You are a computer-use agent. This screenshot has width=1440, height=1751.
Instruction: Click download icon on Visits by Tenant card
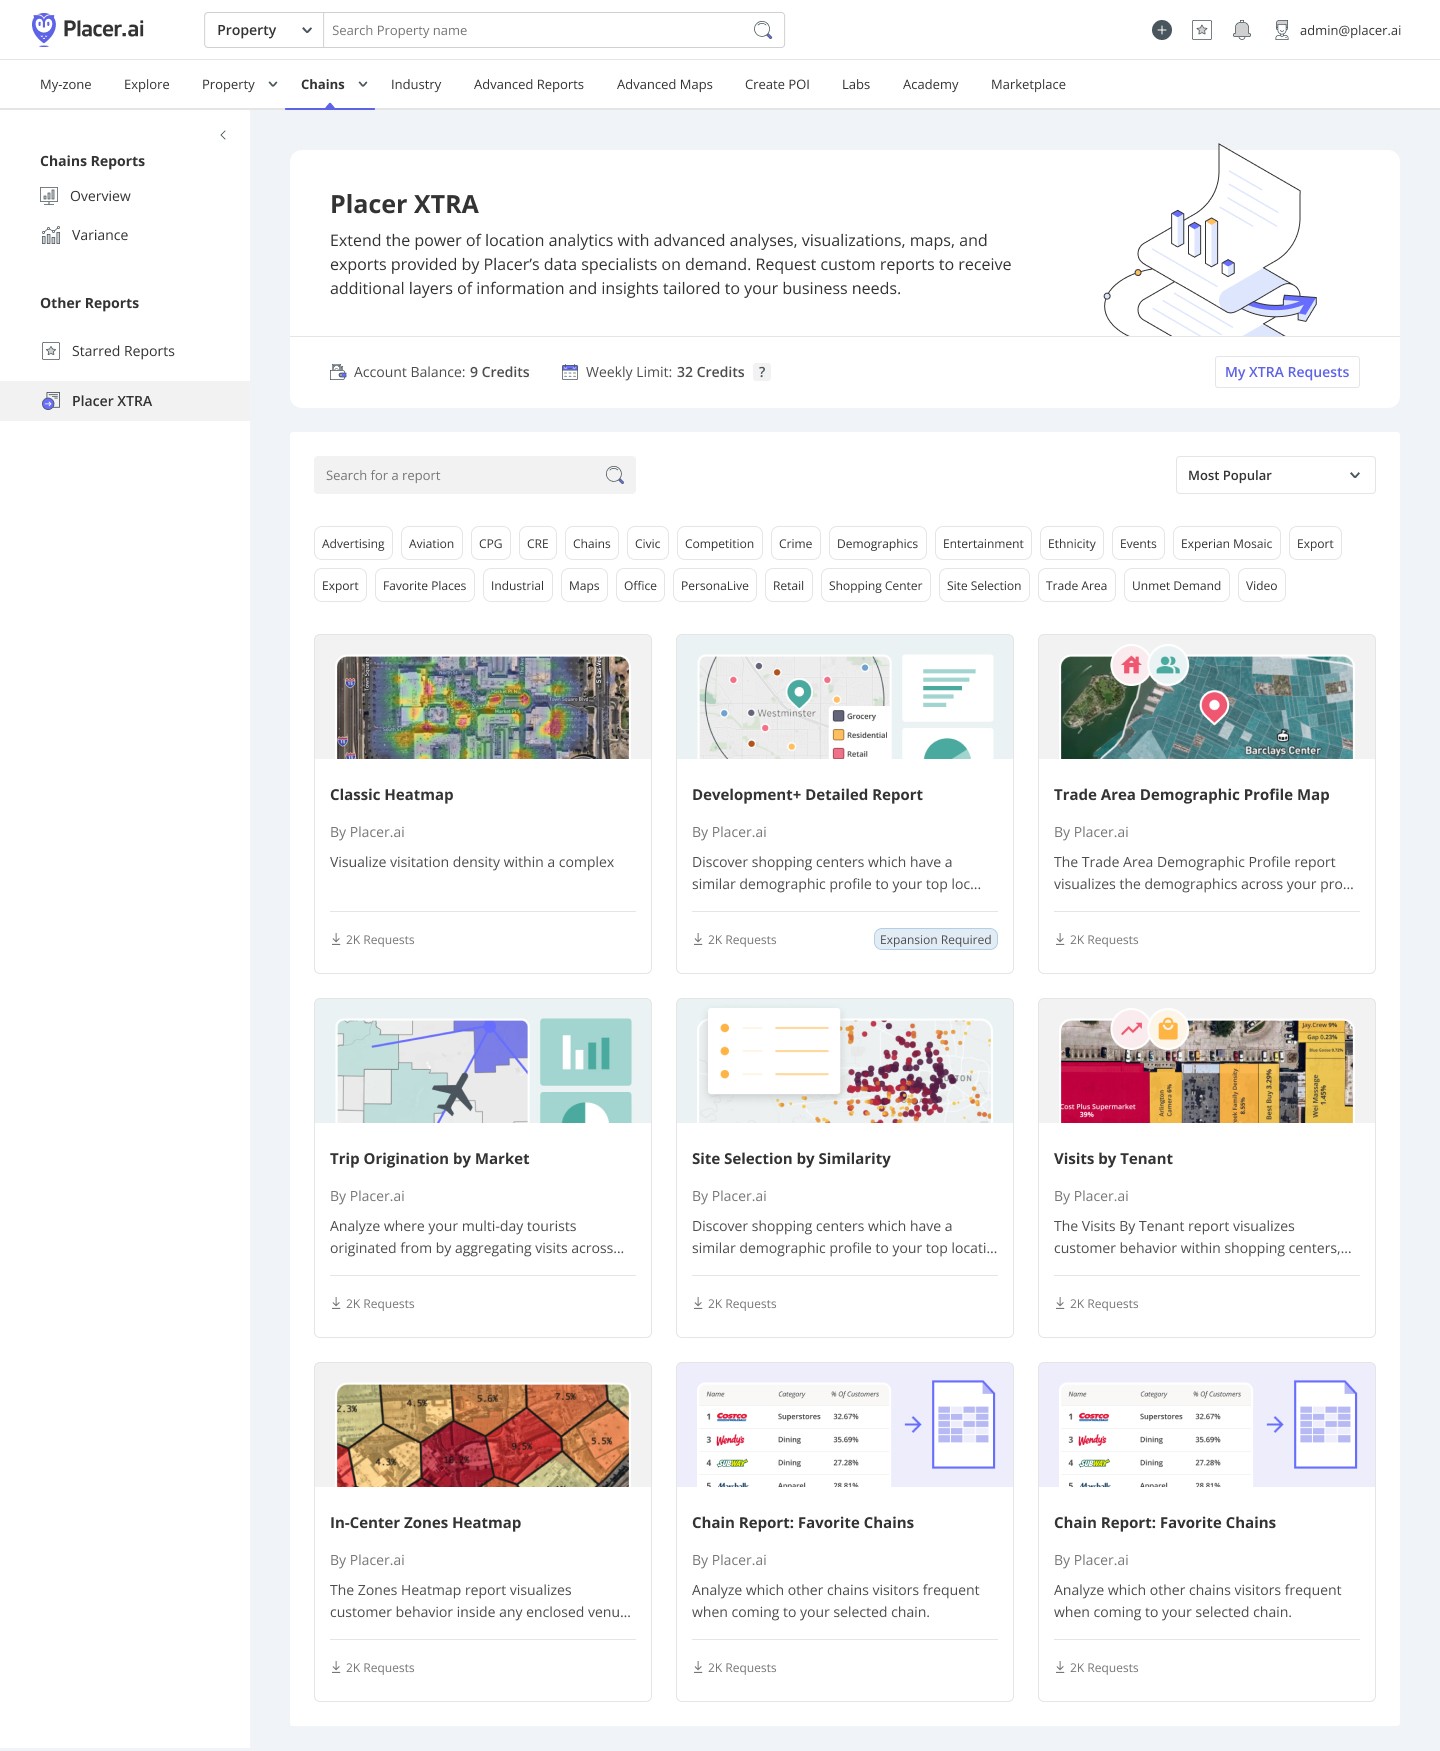(x=1060, y=1303)
